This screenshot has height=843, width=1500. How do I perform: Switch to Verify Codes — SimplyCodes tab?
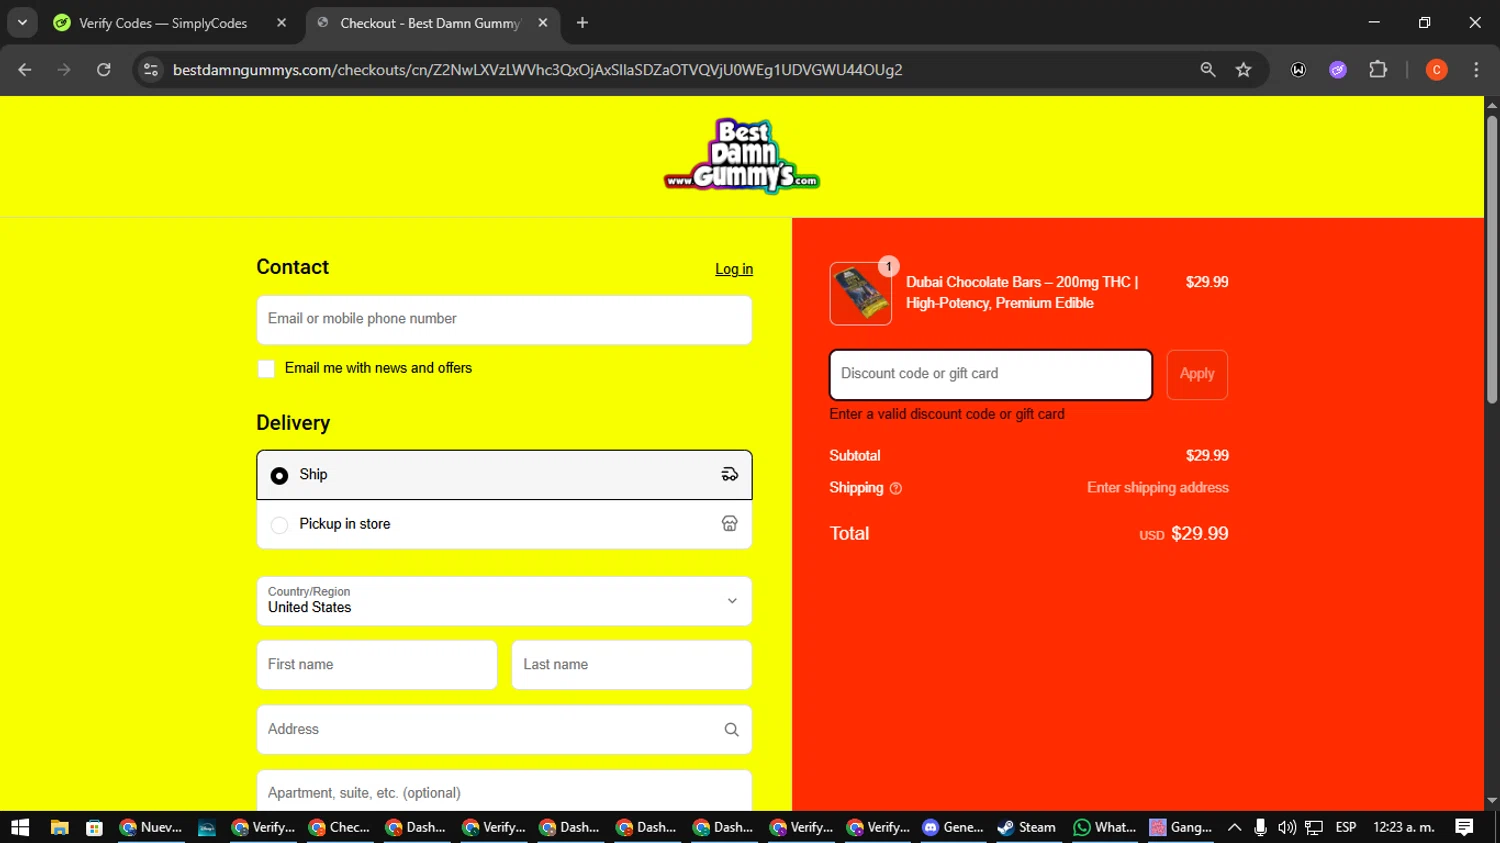point(163,23)
